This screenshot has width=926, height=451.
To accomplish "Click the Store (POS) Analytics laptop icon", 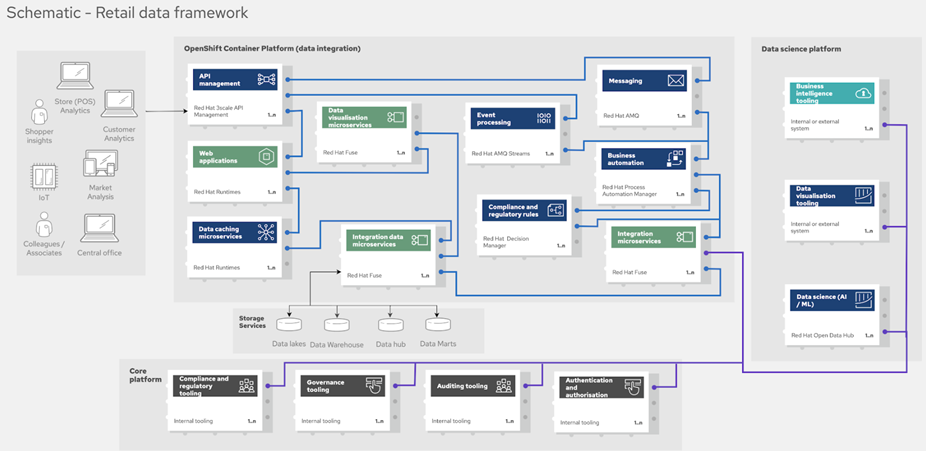I will [74, 77].
